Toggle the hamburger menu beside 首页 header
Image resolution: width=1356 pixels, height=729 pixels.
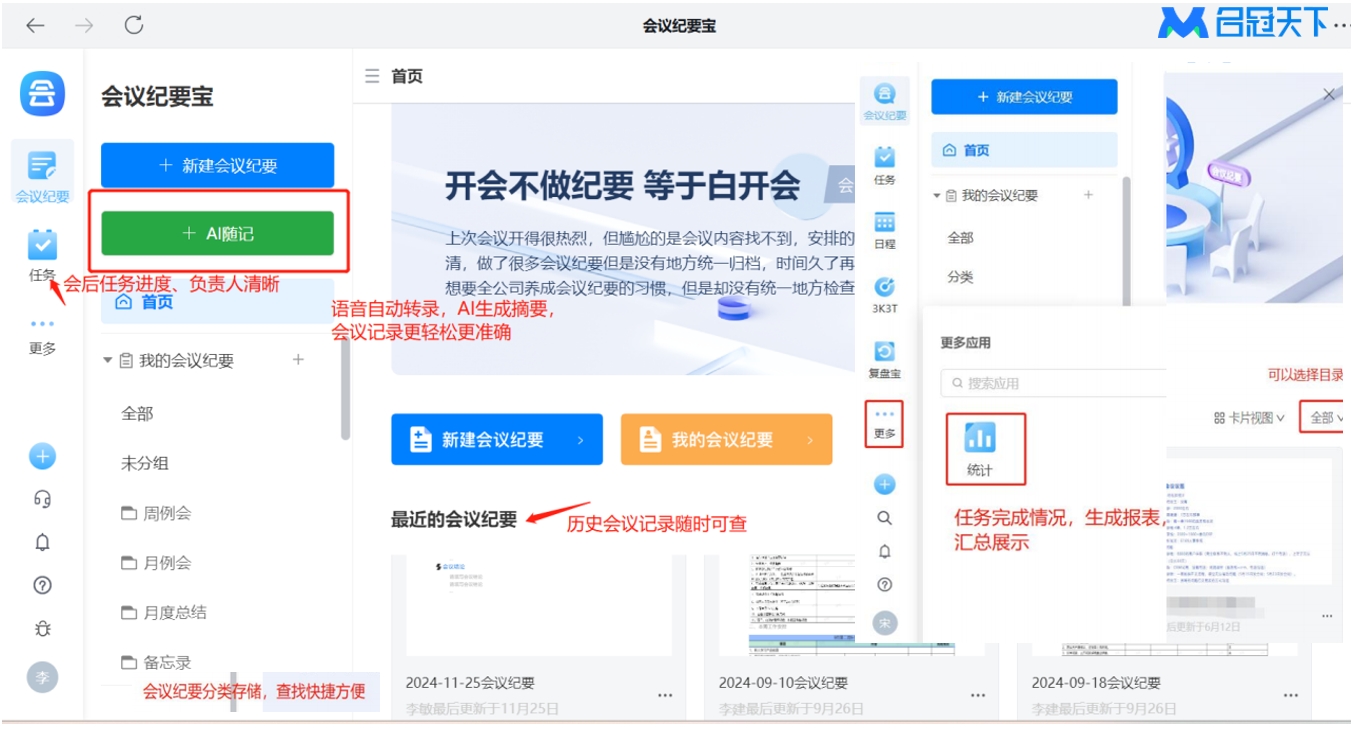click(372, 76)
